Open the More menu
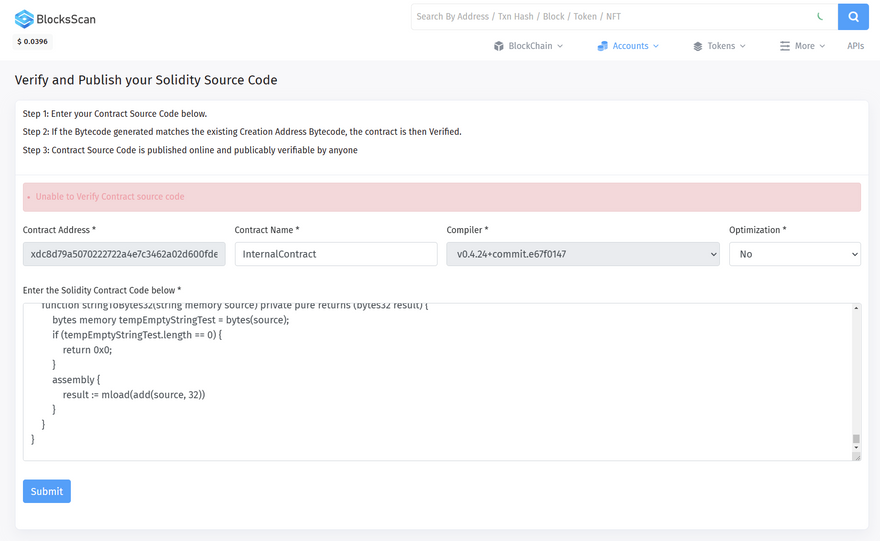The width and height of the screenshot is (880, 541). [803, 46]
